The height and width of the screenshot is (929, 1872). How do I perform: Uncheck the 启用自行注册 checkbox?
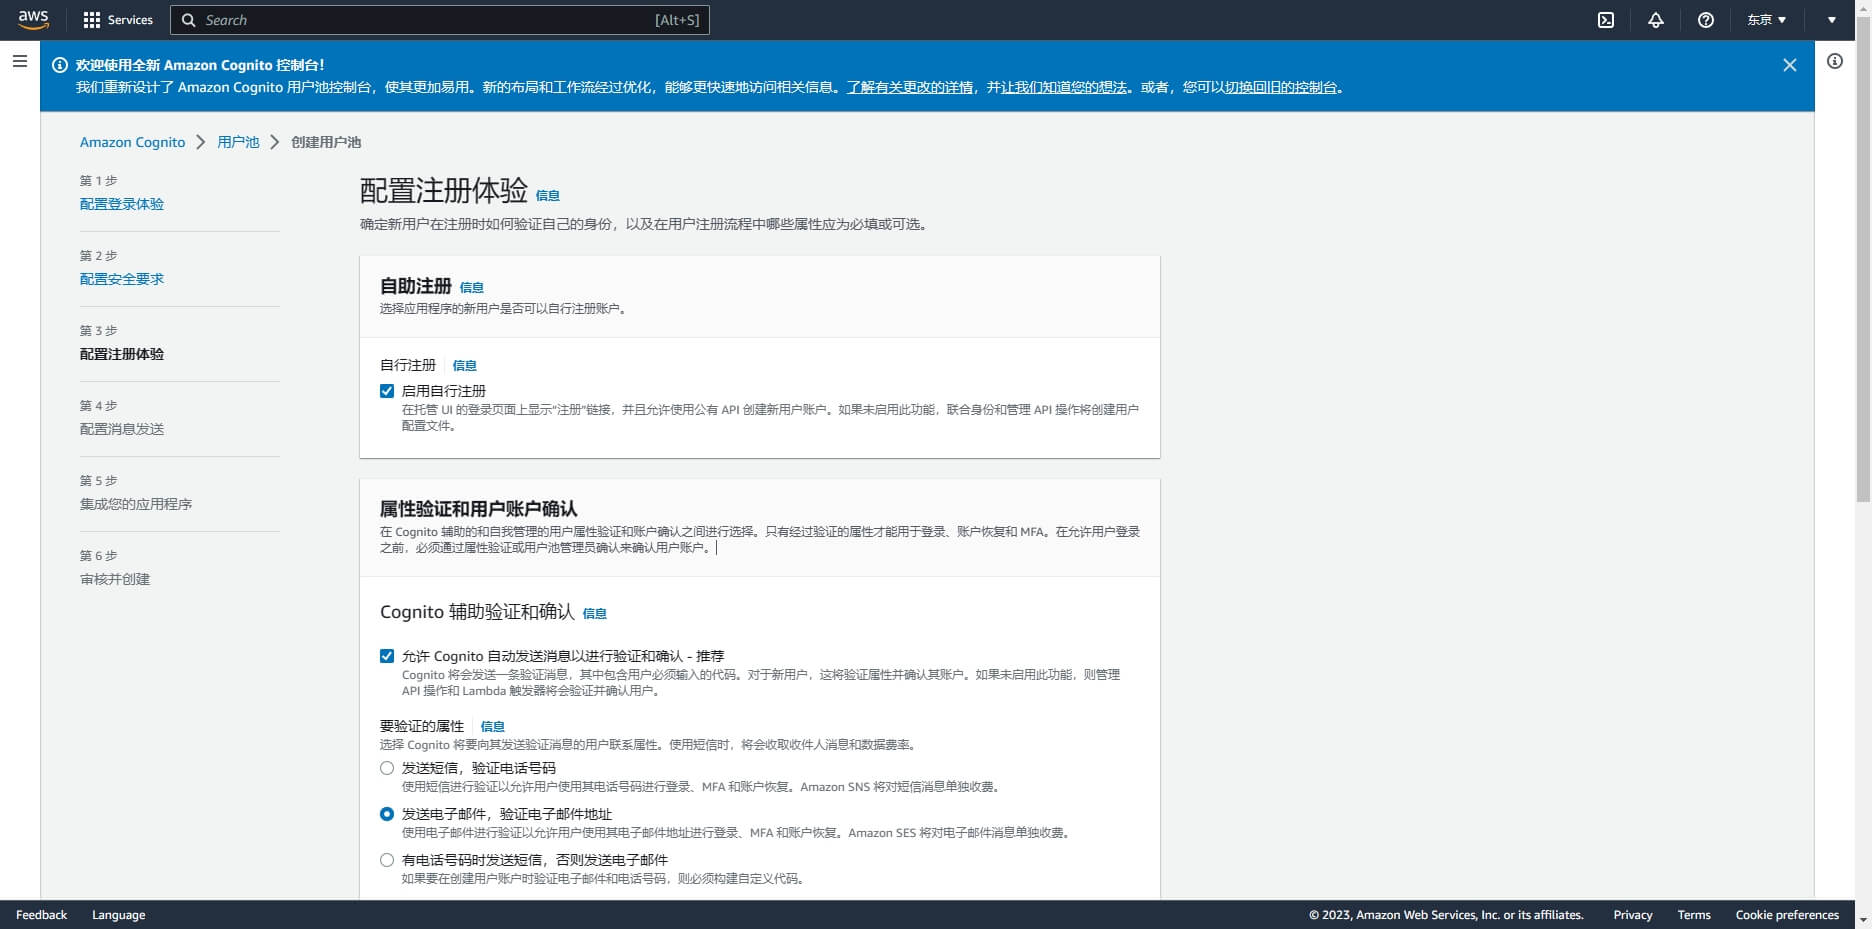coord(387,391)
